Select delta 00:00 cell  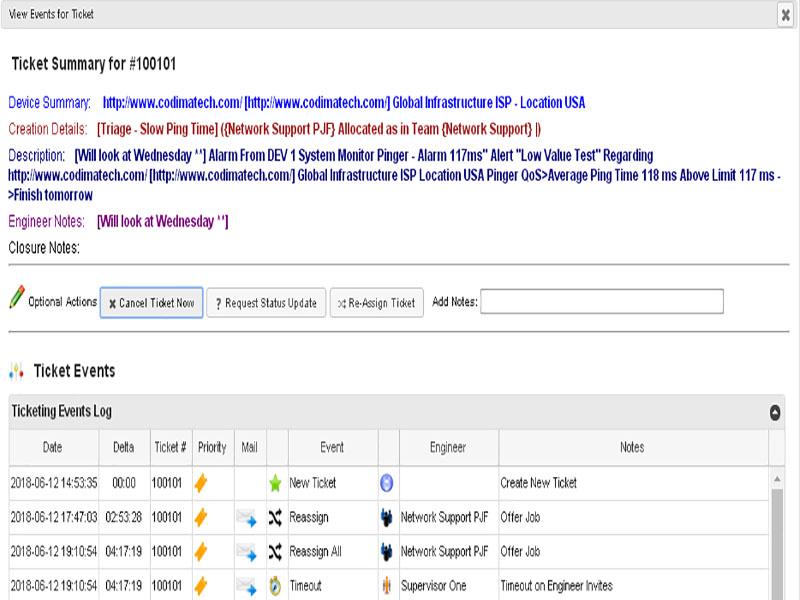pos(123,483)
